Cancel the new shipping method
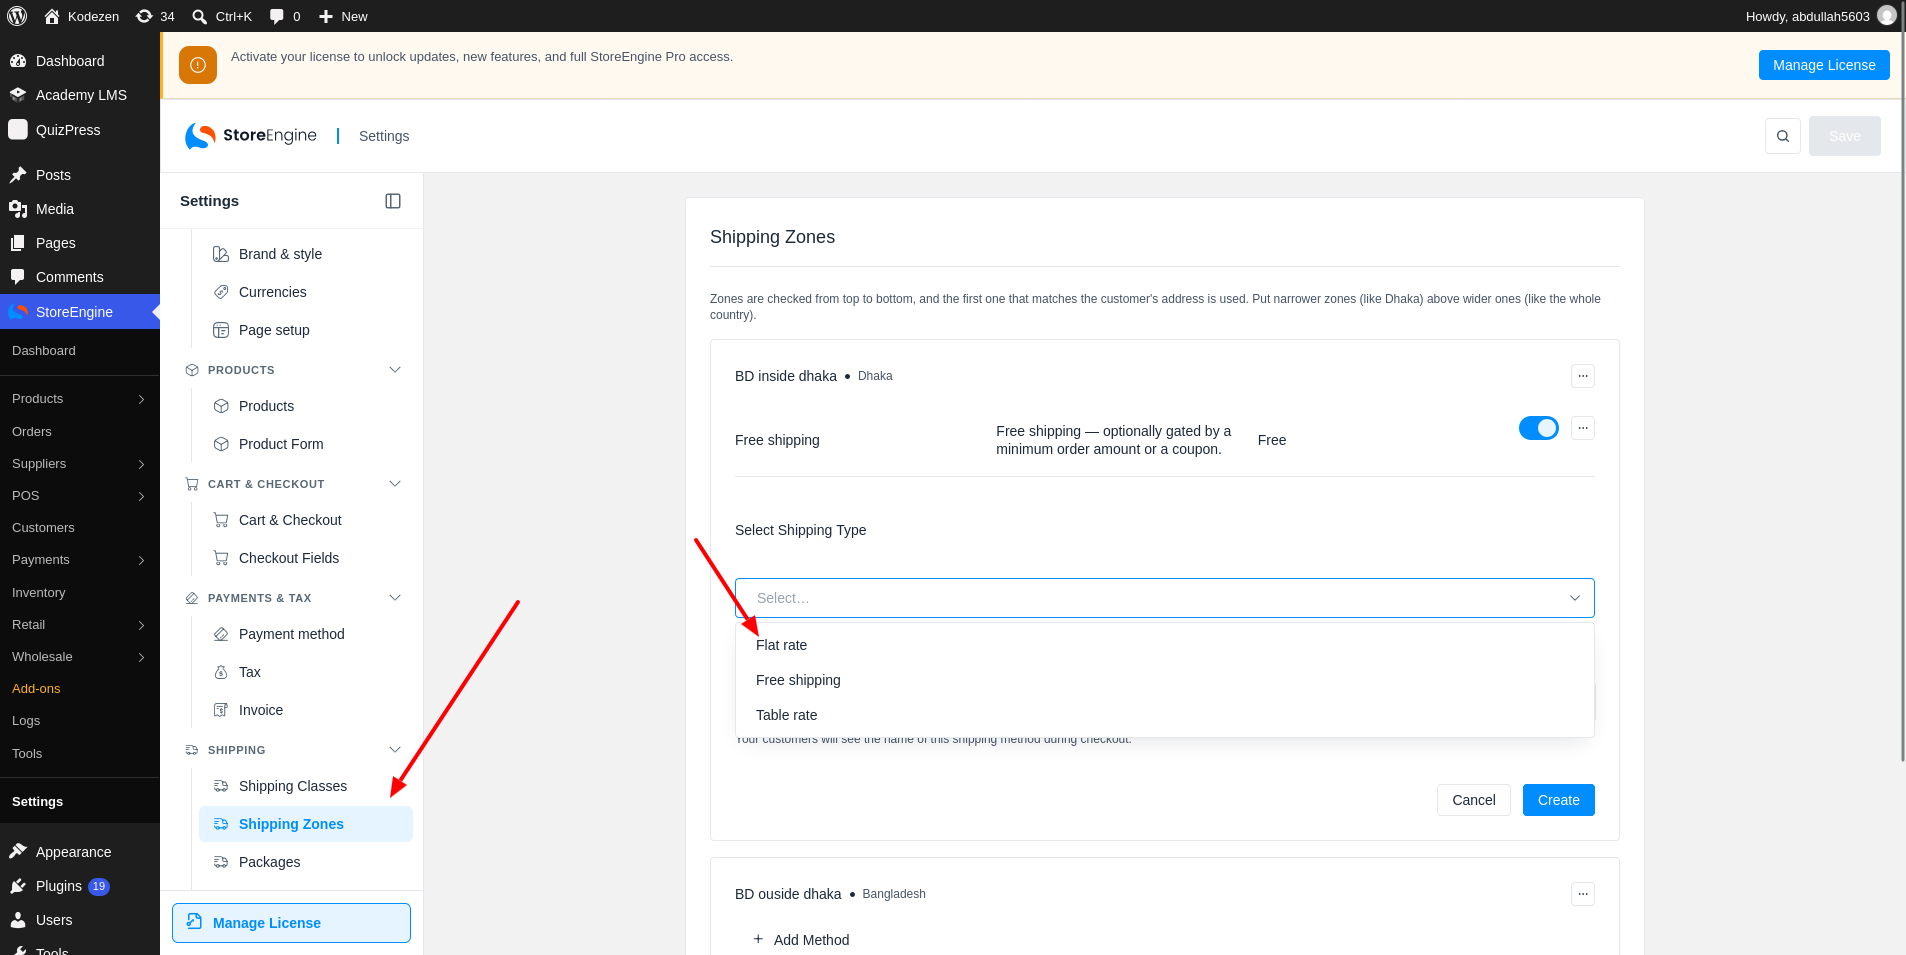Viewport: 1906px width, 955px height. [x=1473, y=800]
